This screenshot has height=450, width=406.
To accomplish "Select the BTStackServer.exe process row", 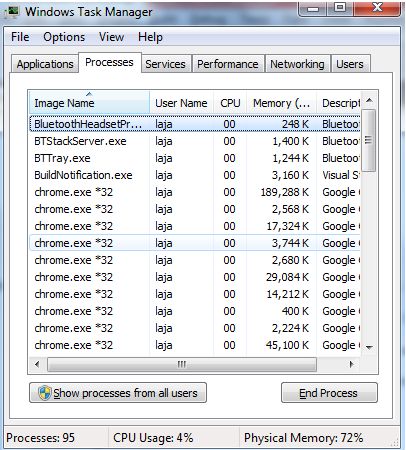I will pyautogui.click(x=195, y=141).
